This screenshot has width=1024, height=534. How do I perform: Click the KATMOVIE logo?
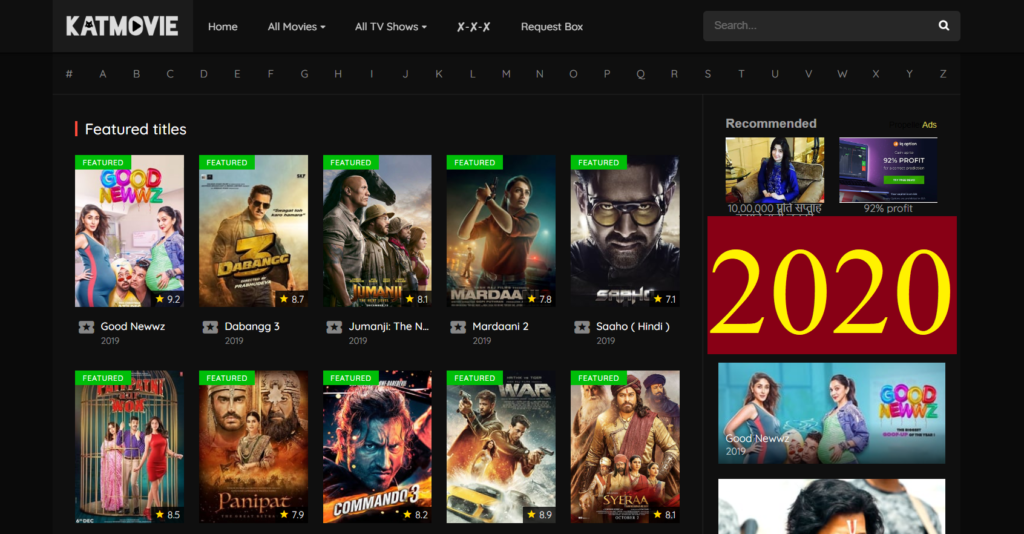click(122, 26)
